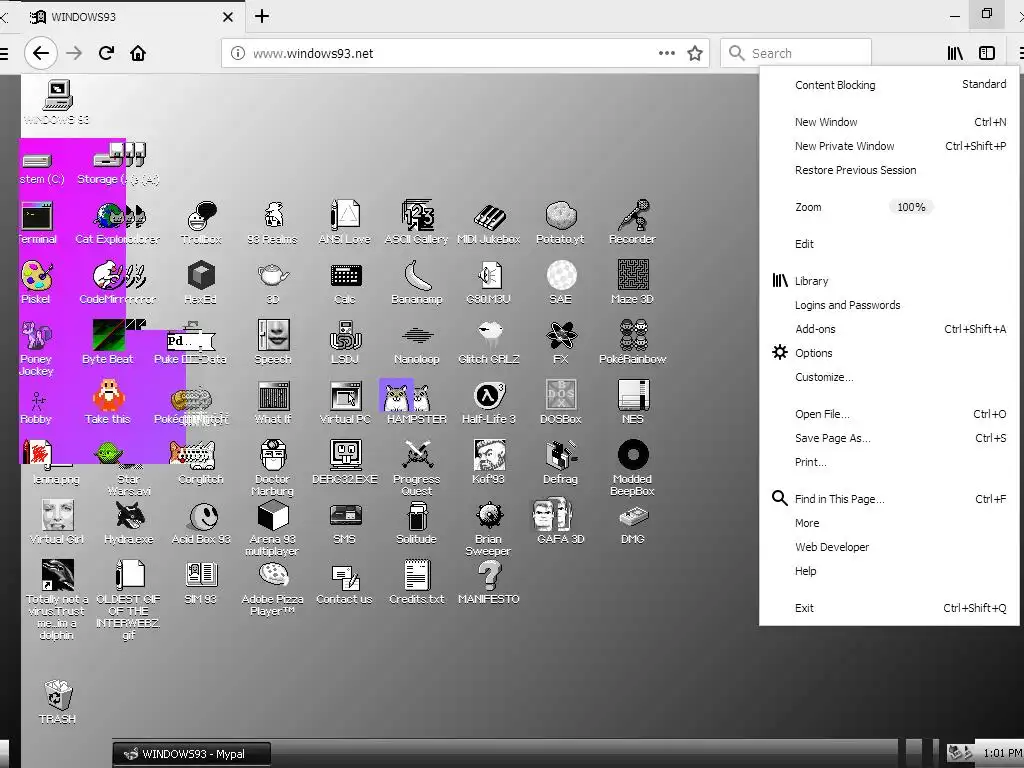
Task: Reload the current page
Action: (x=106, y=53)
